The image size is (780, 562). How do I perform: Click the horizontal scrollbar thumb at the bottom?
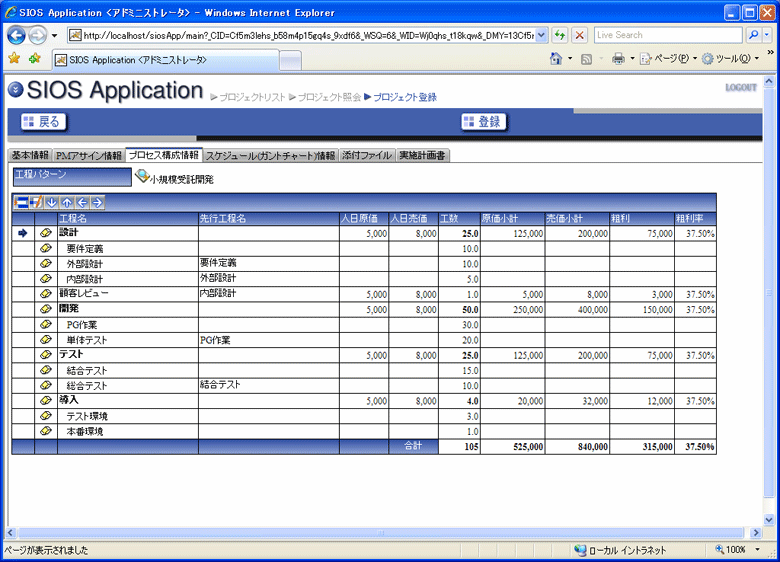pos(381,533)
